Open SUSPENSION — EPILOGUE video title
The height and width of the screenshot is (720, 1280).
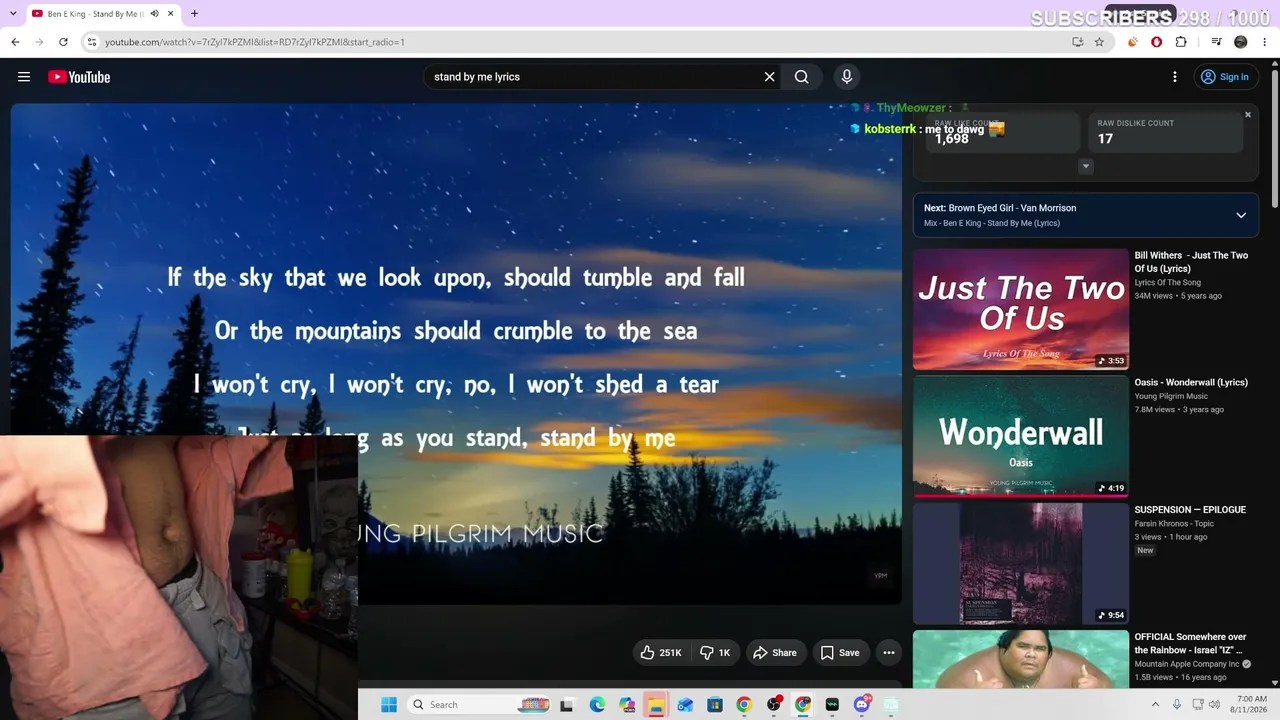tap(1190, 510)
